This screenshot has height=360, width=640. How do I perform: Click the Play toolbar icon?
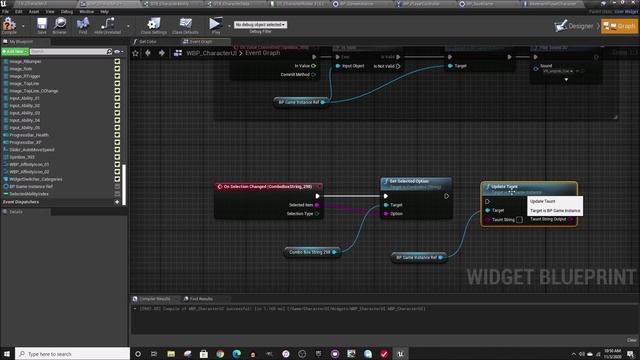click(216, 25)
